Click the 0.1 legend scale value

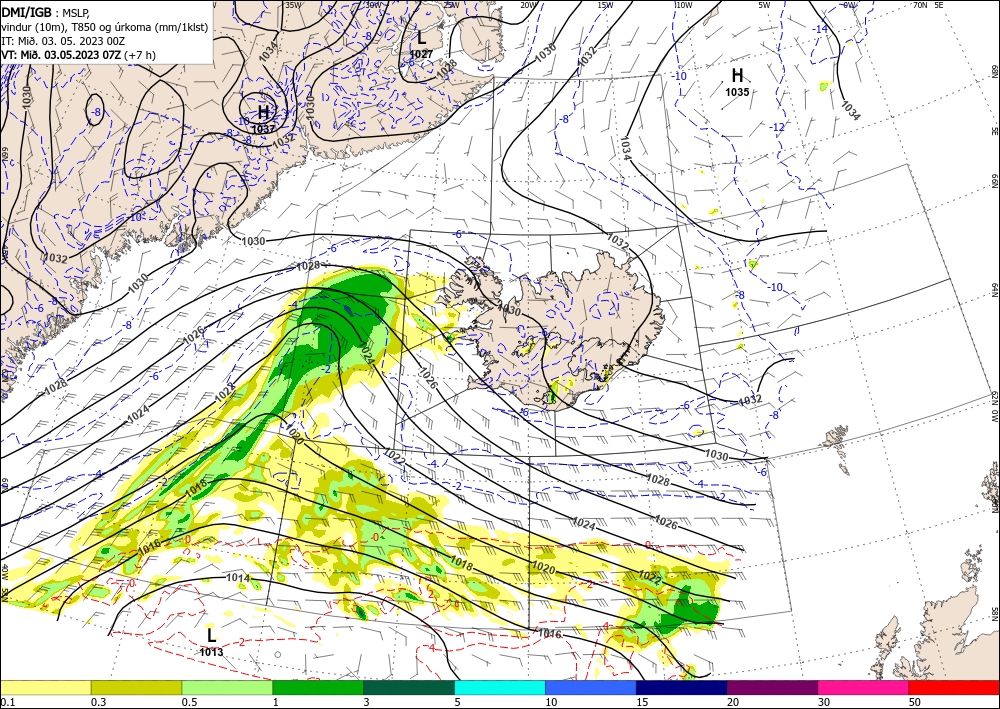[x=8, y=702]
